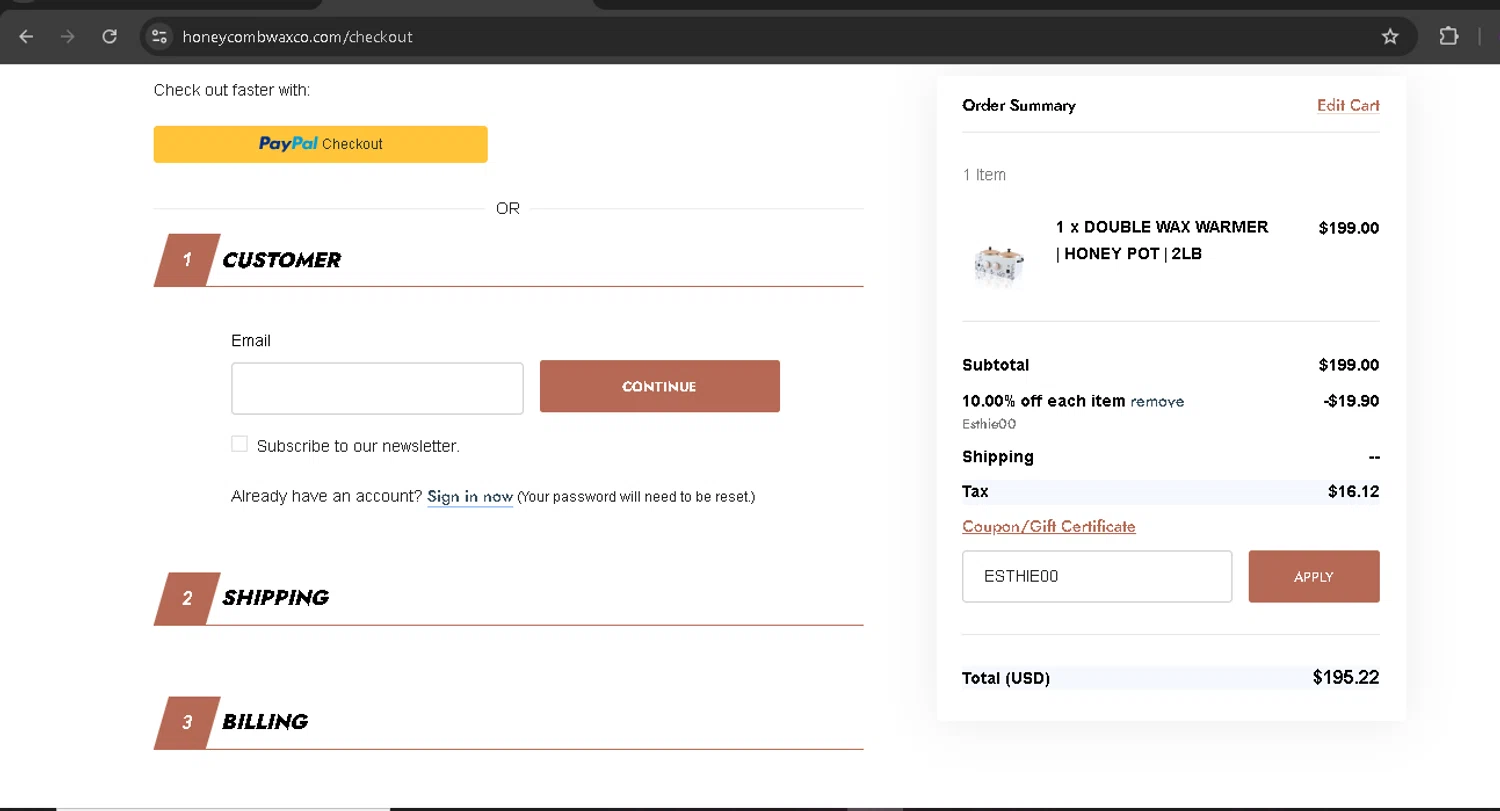Screen dimensions: 1500x811
Task: Click the 'Check out faster with:' text
Action: 232,90
